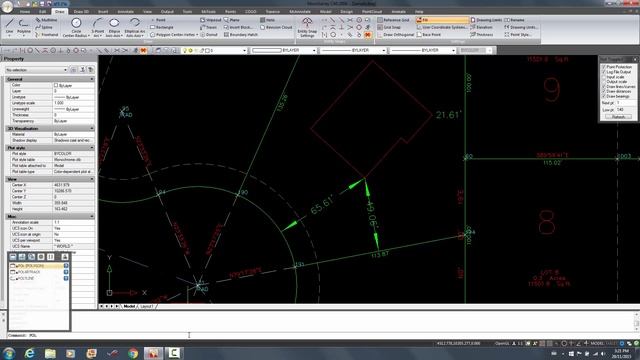Open Entity Snap Settings
The image size is (640, 360).
[x=307, y=27]
